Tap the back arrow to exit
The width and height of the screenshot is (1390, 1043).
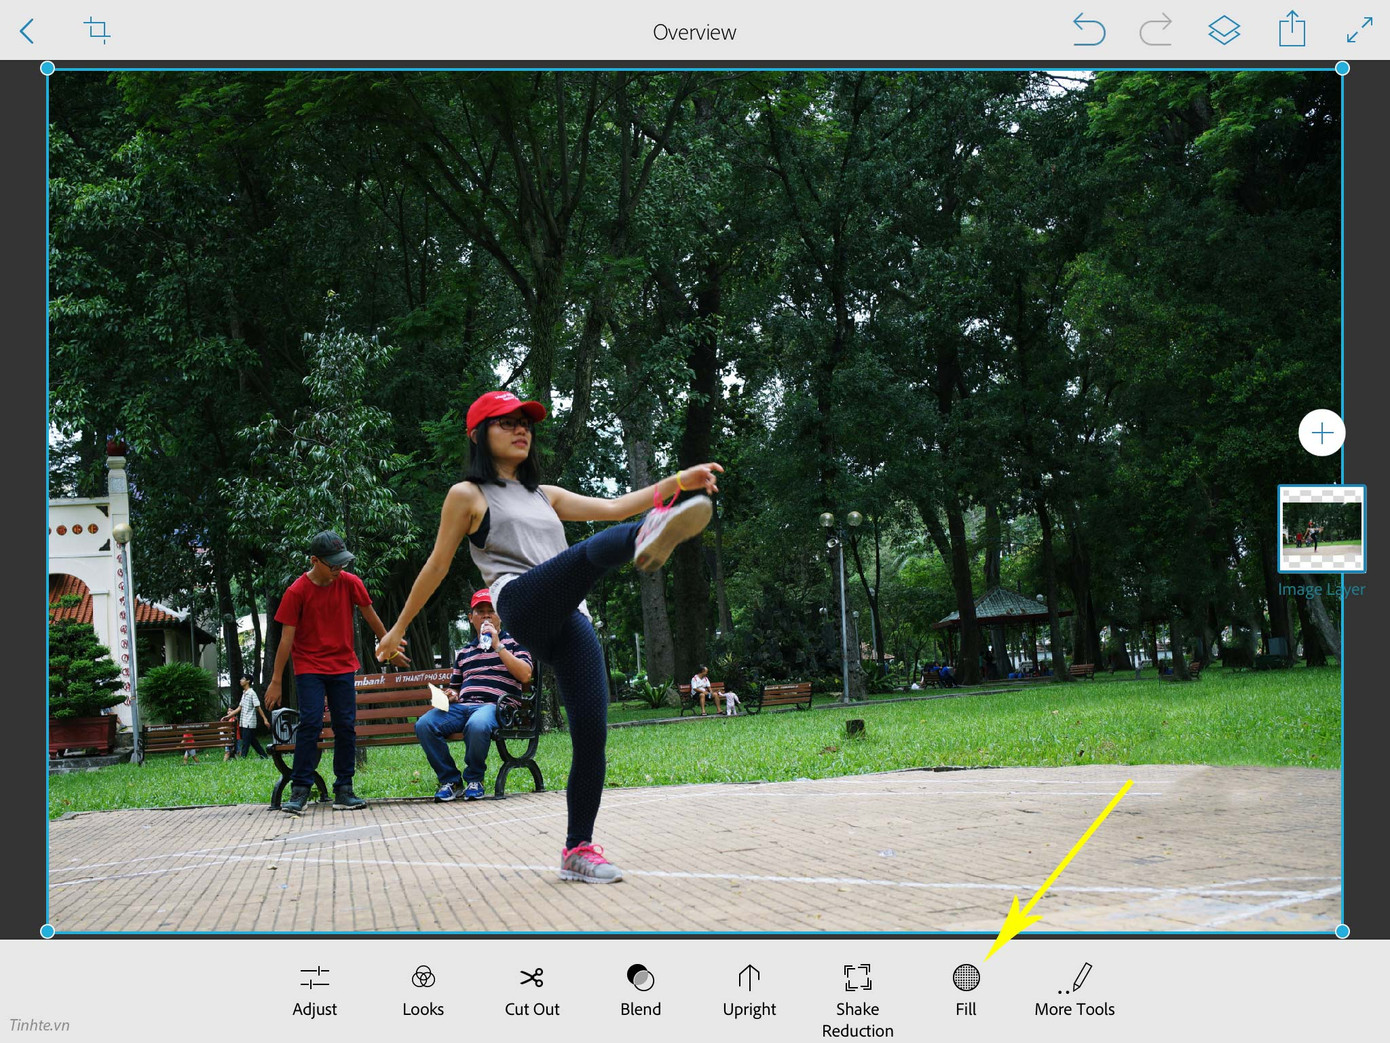pyautogui.click(x=27, y=31)
